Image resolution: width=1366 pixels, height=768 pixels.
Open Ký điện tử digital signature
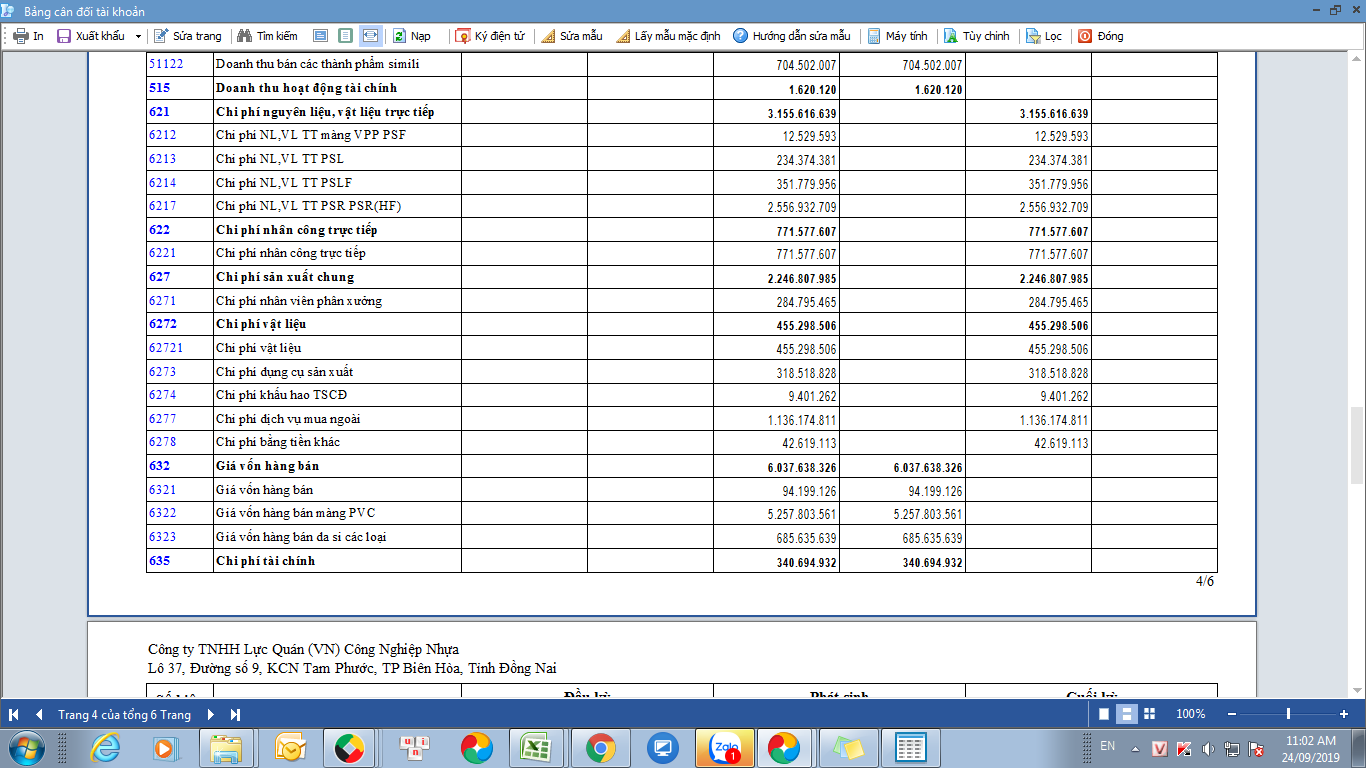(463, 36)
